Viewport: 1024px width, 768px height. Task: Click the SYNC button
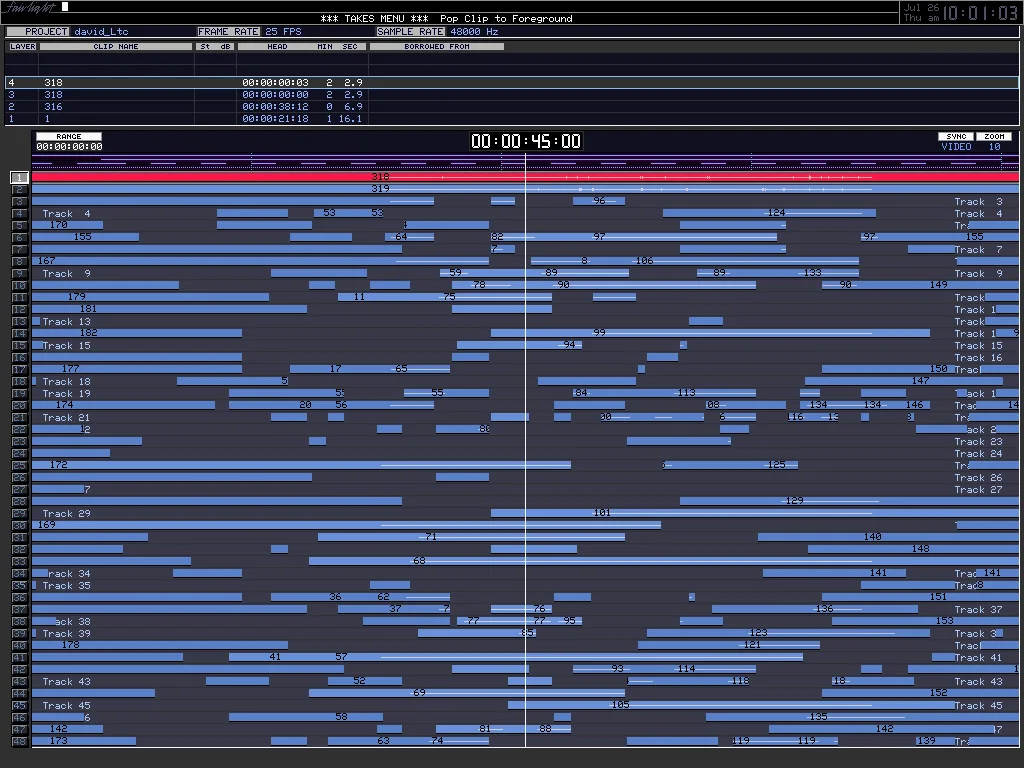pyautogui.click(x=956, y=136)
